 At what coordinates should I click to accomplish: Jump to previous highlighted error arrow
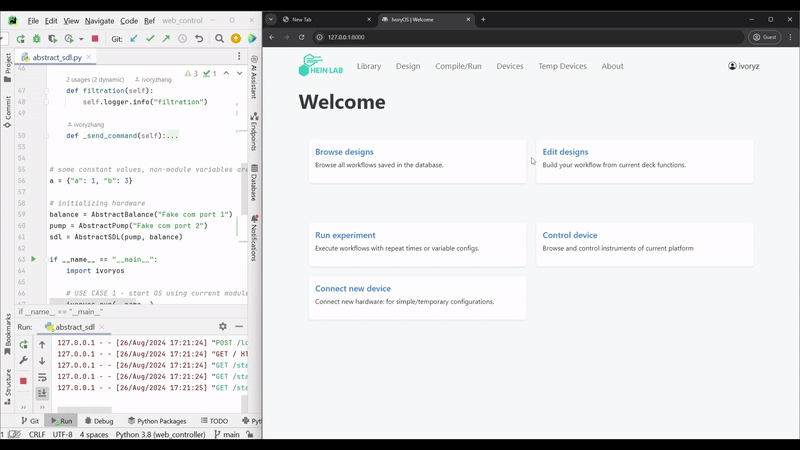click(226, 73)
